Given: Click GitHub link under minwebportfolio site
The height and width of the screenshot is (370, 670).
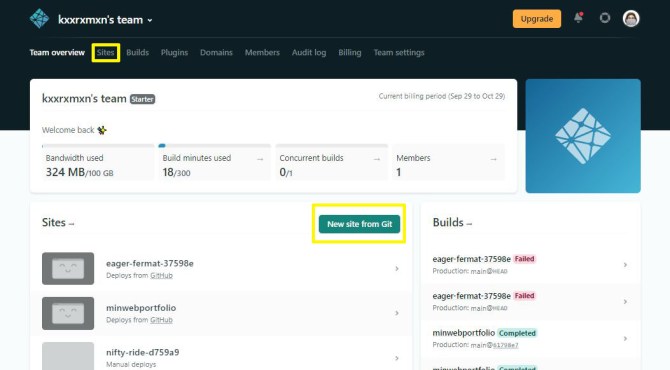Looking at the screenshot, I should pyautogui.click(x=161, y=320).
